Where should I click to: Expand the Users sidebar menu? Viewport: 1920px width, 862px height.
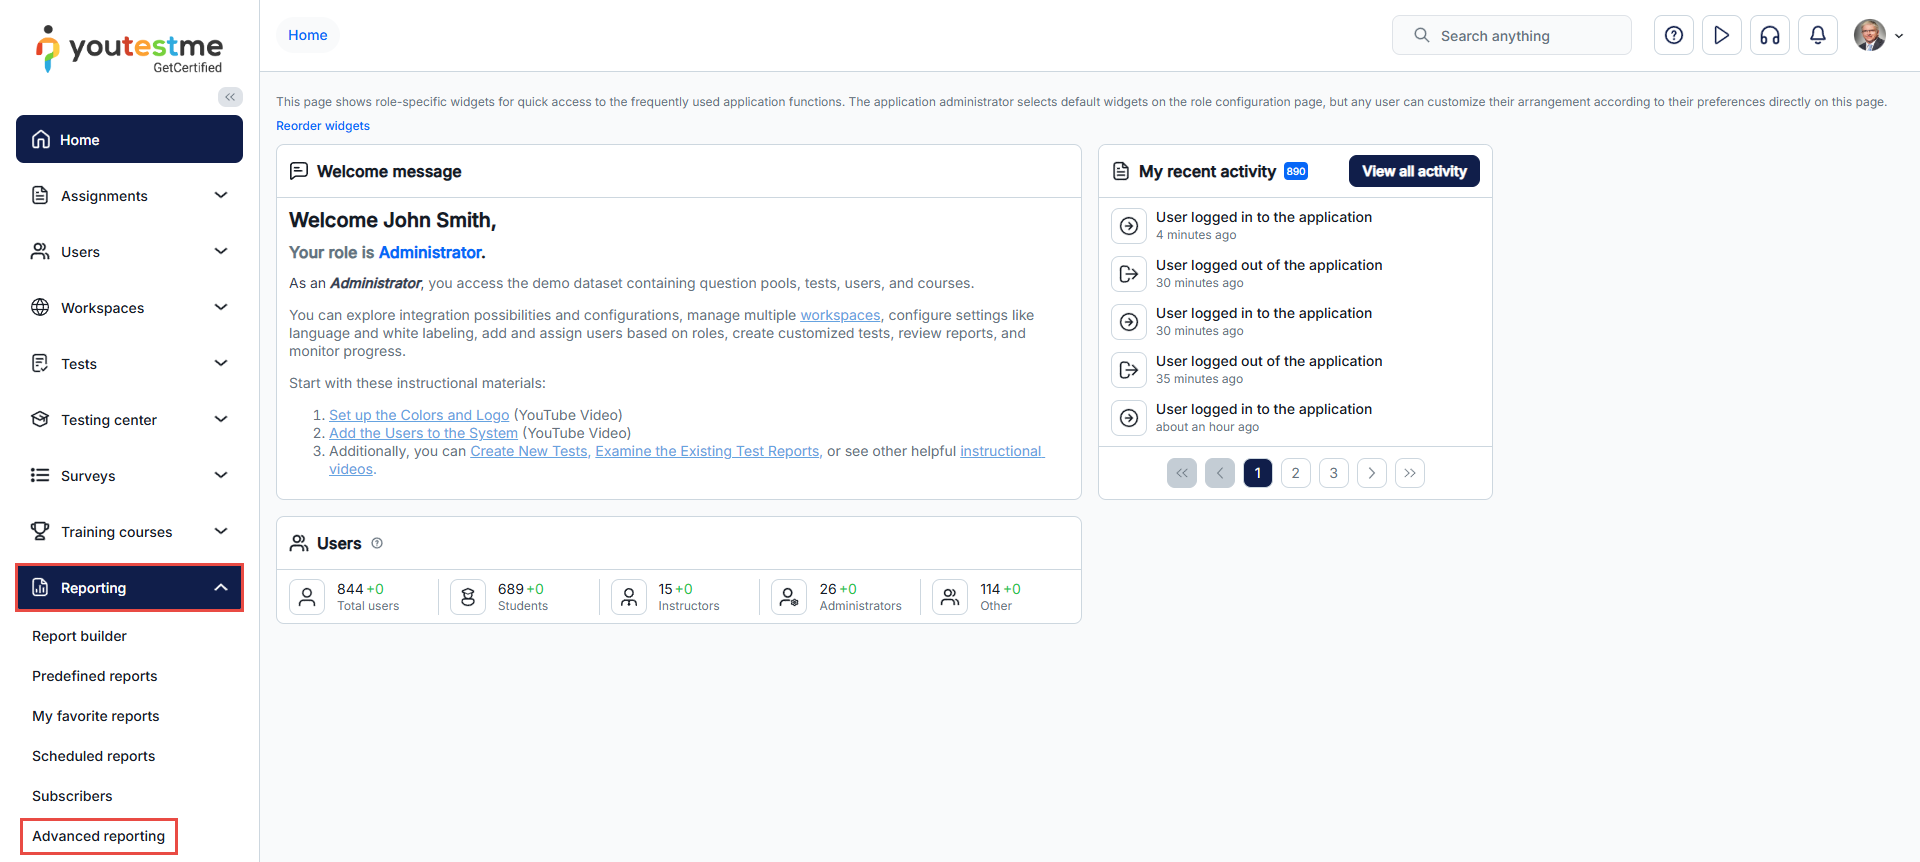tap(129, 252)
